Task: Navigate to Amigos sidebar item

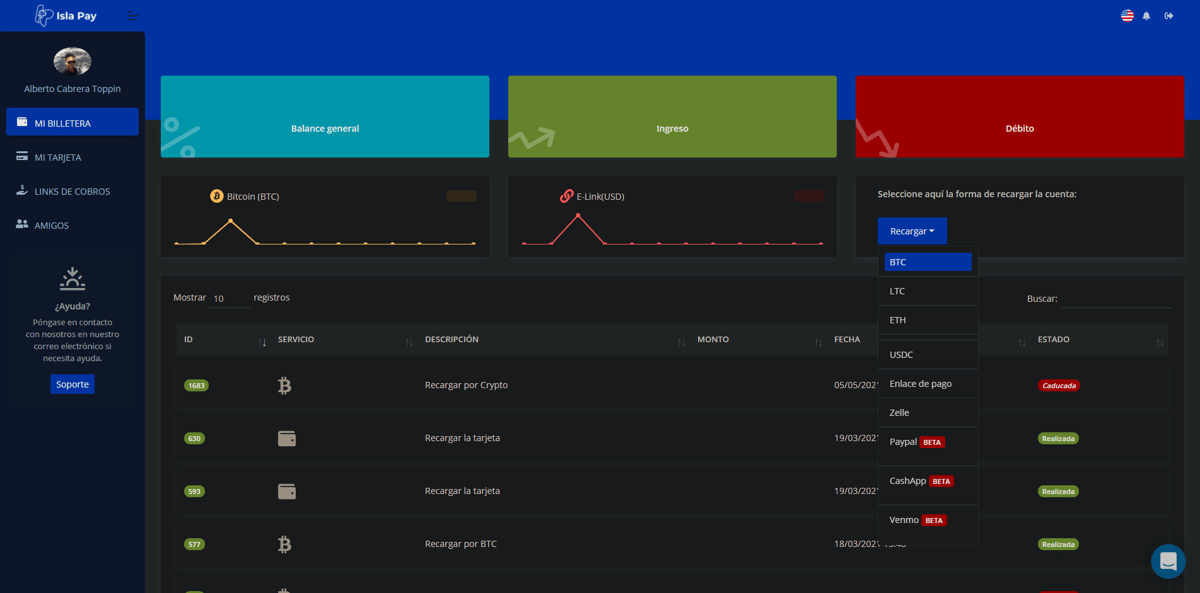Action: click(72, 225)
